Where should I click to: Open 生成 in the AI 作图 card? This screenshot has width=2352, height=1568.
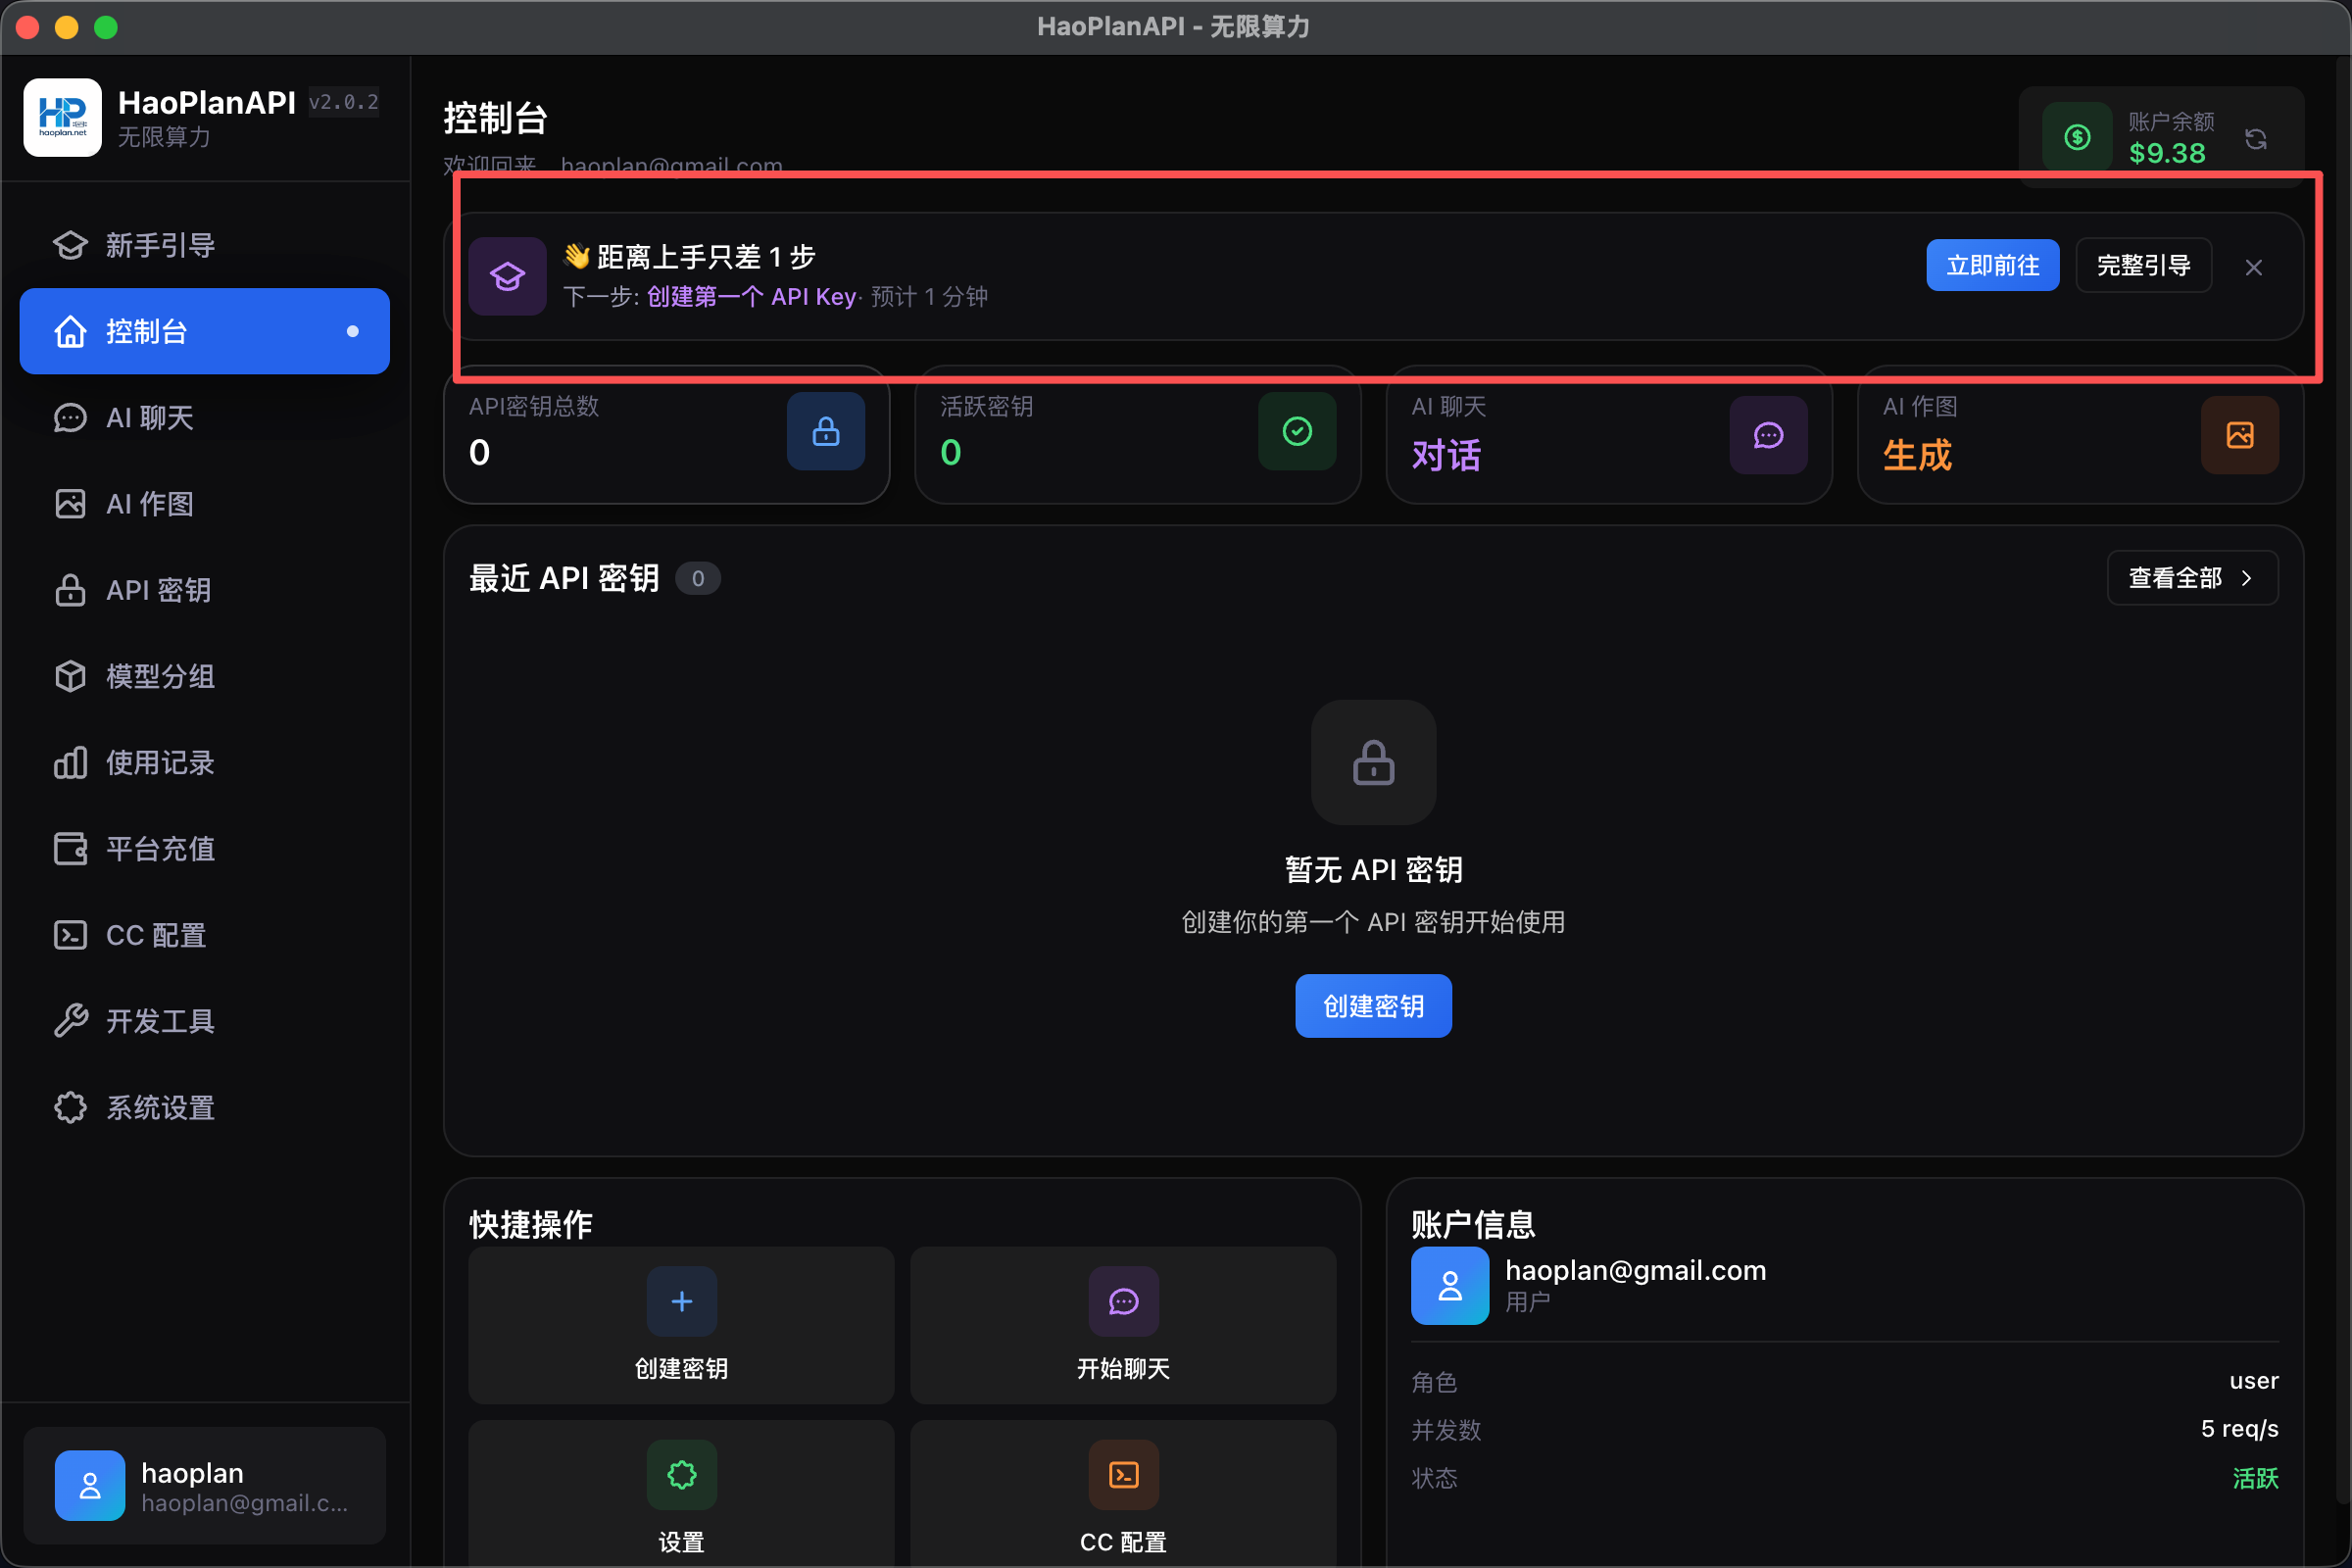click(1917, 455)
